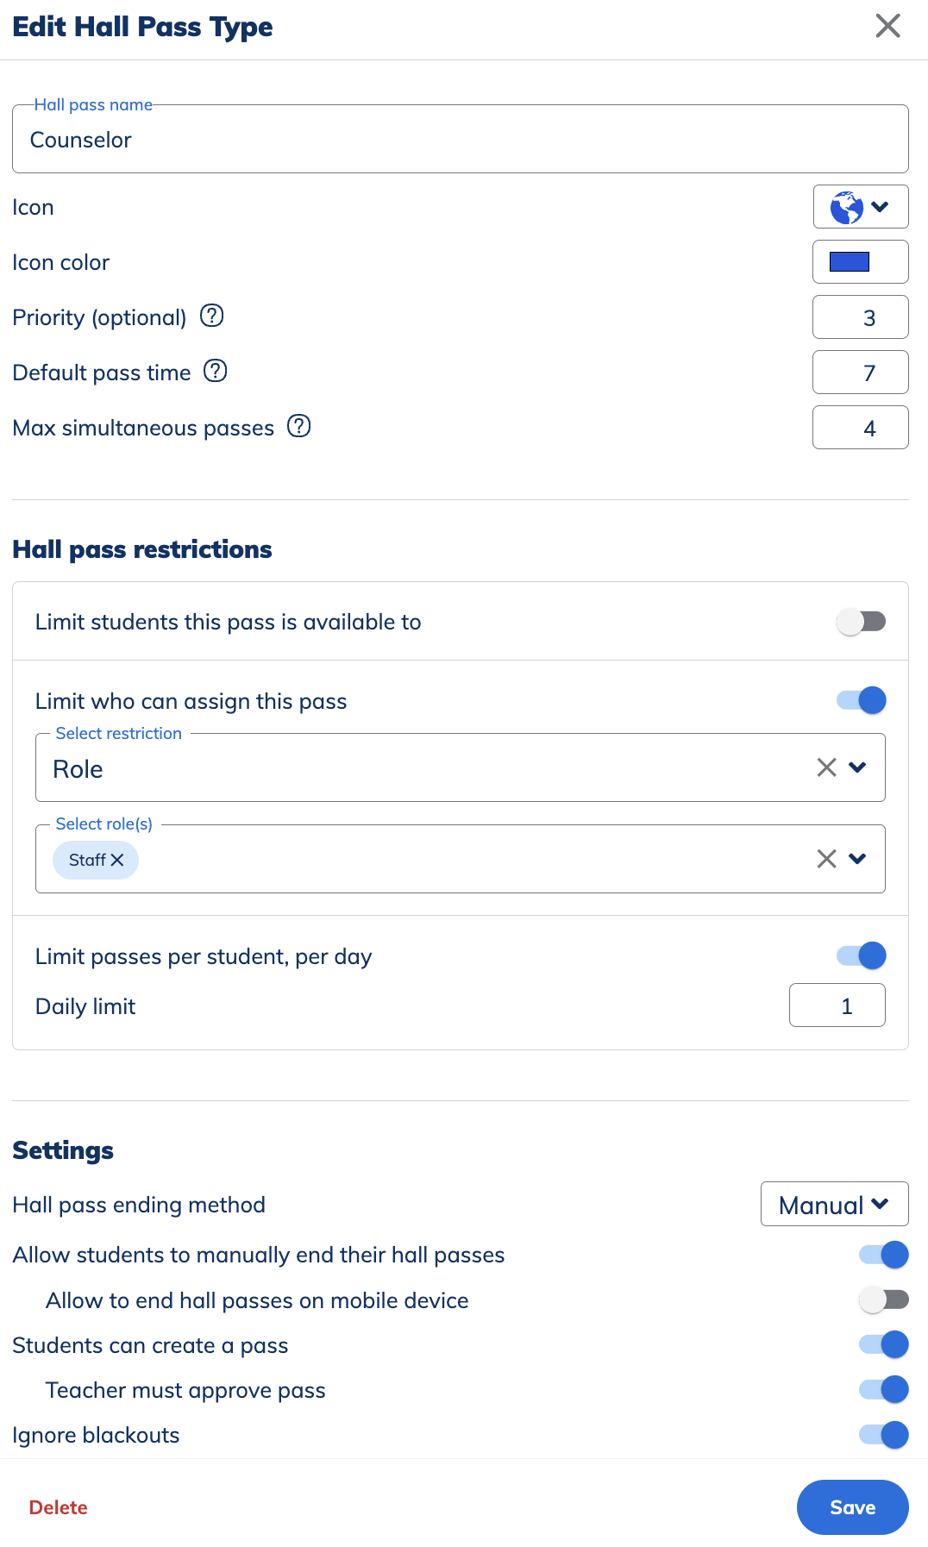Open the Hall pass ending method dropdown
The image size is (928, 1547).
point(834,1204)
